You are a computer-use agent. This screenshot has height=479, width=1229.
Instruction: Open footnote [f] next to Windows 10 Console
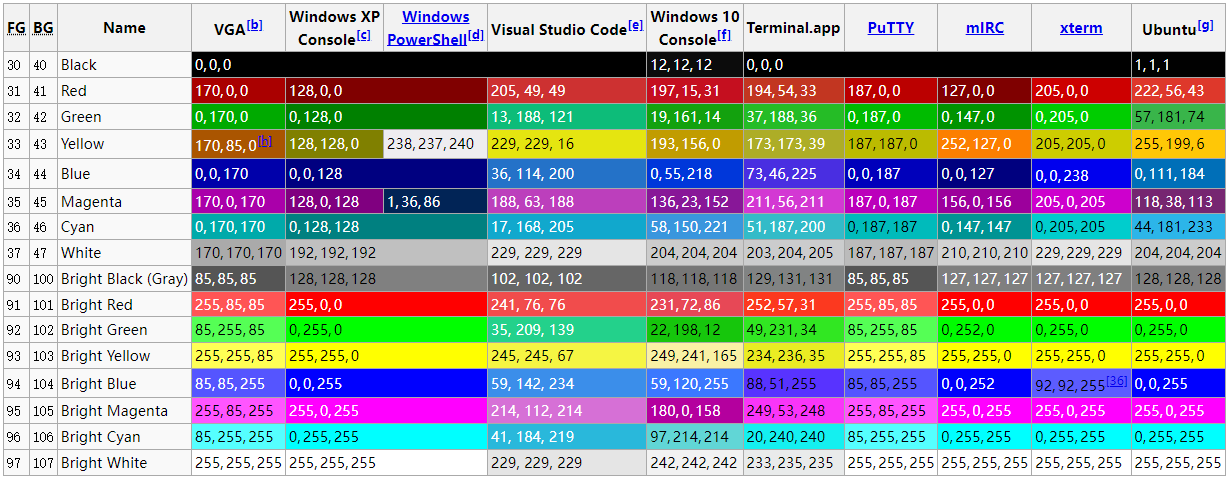pos(724,36)
